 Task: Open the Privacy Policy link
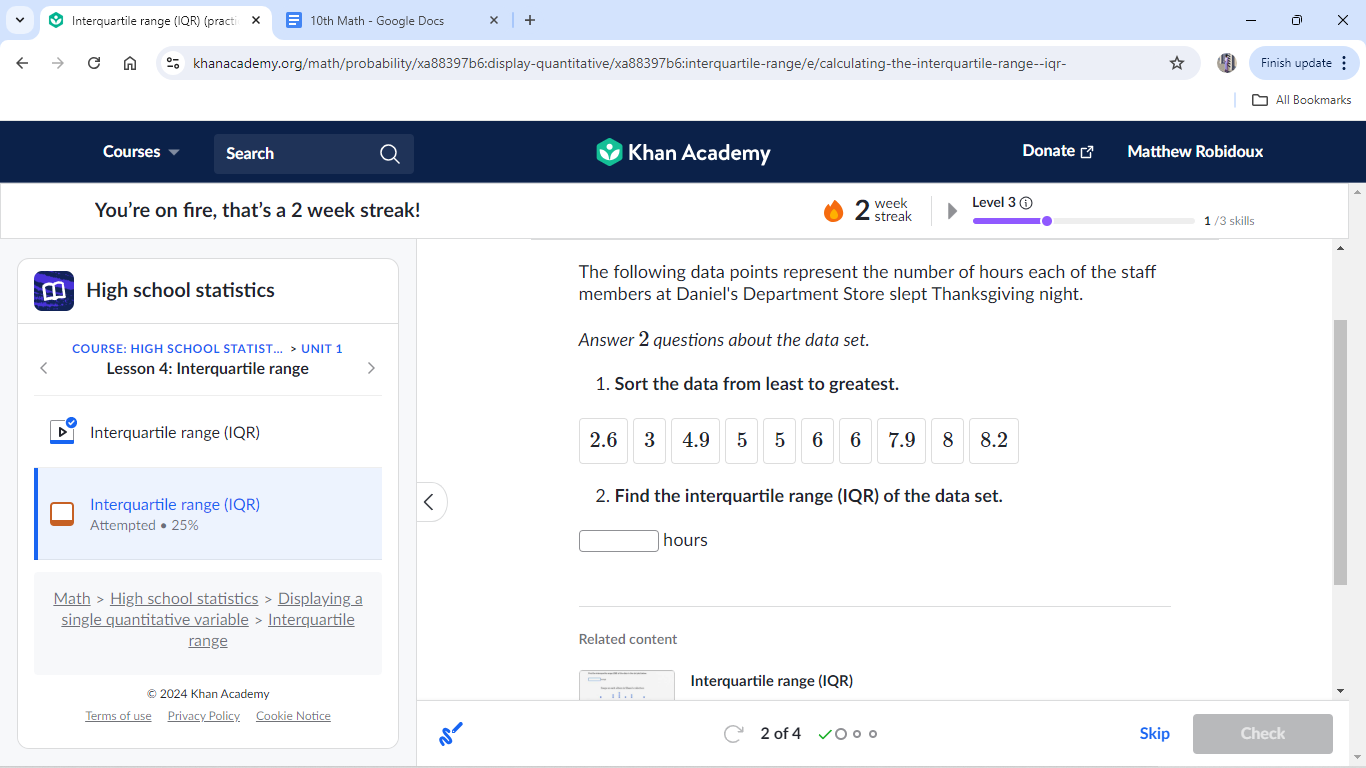tap(204, 716)
